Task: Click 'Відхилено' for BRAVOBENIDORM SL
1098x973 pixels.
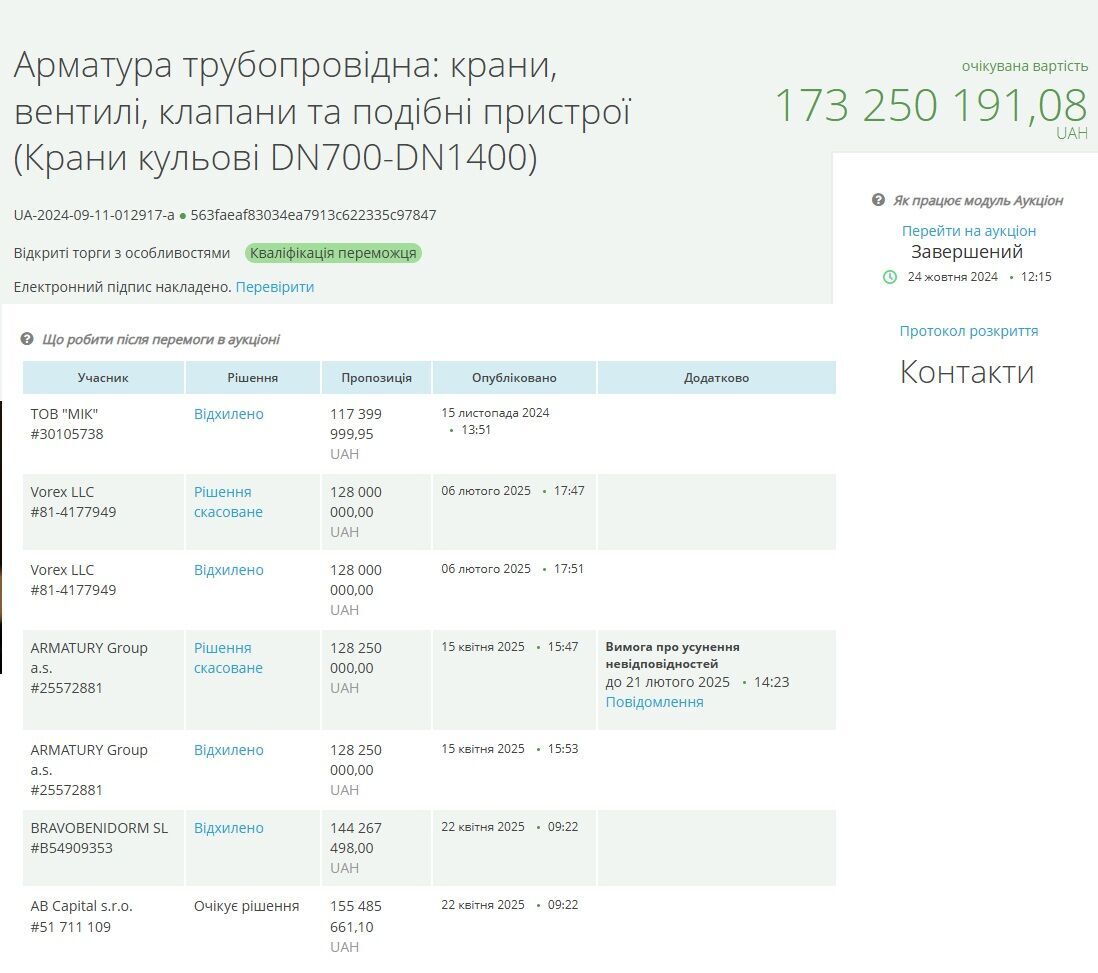Action: click(229, 828)
